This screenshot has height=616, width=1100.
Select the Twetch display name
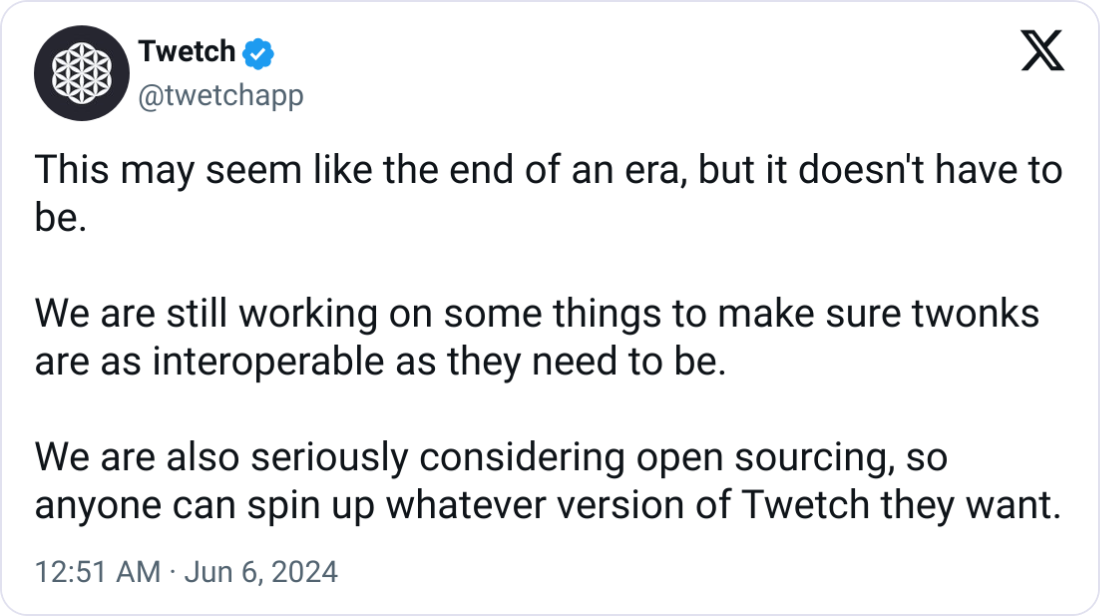187,51
